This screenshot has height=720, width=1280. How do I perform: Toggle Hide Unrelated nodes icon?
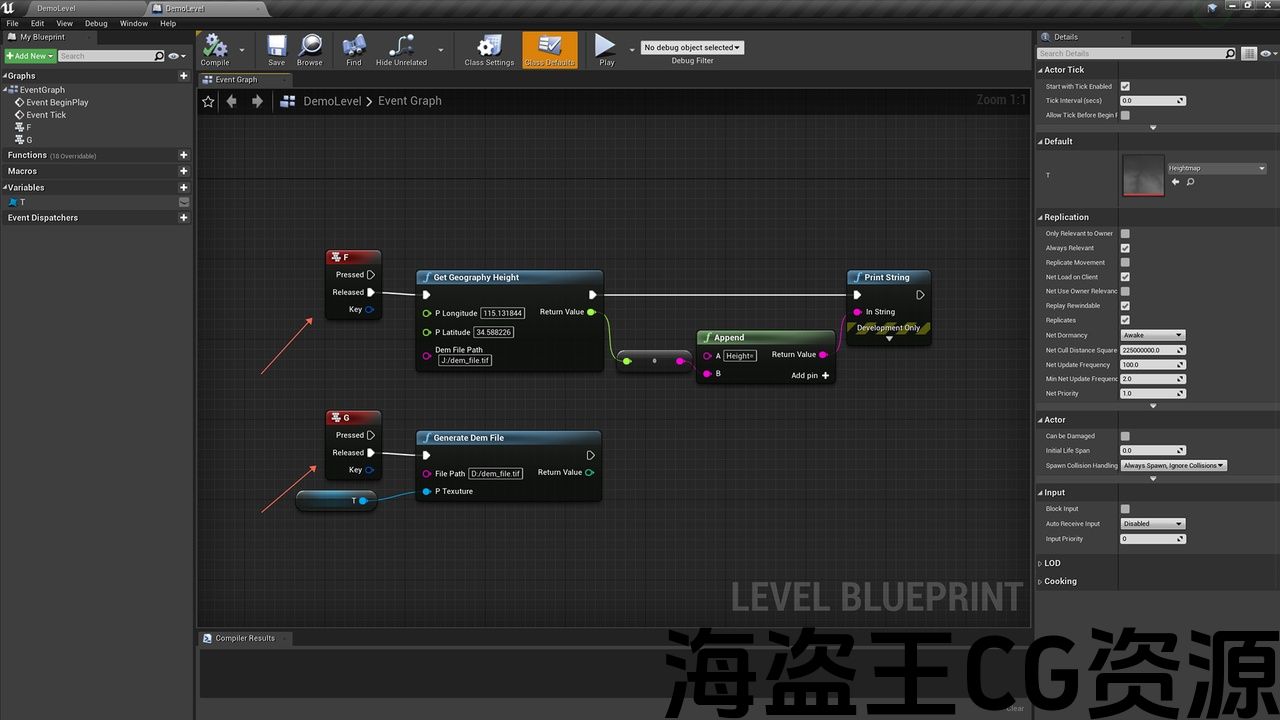401,48
